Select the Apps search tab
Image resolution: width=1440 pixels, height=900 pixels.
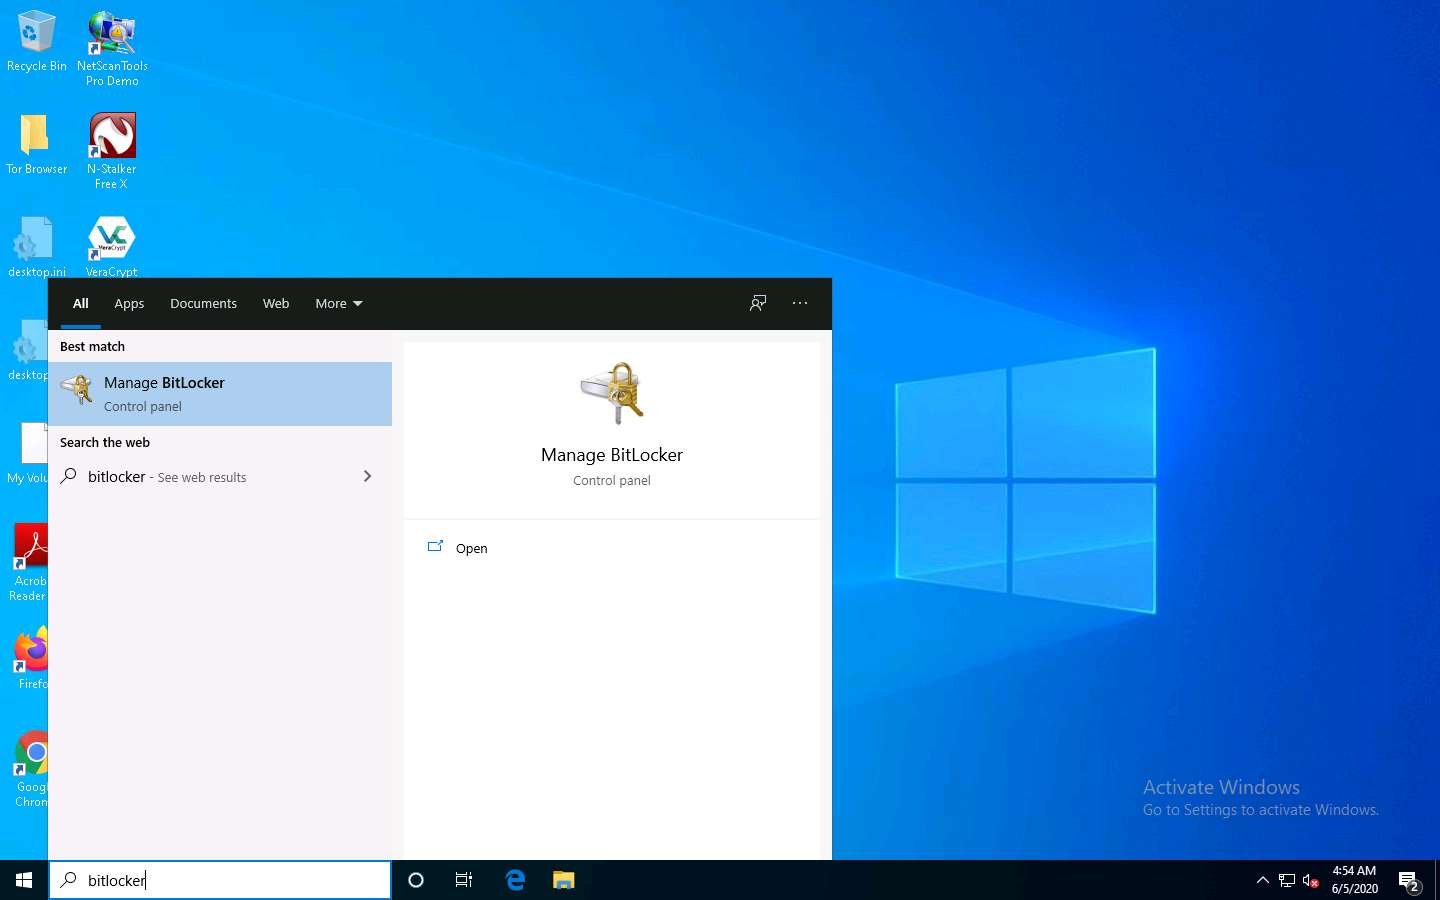tap(129, 303)
